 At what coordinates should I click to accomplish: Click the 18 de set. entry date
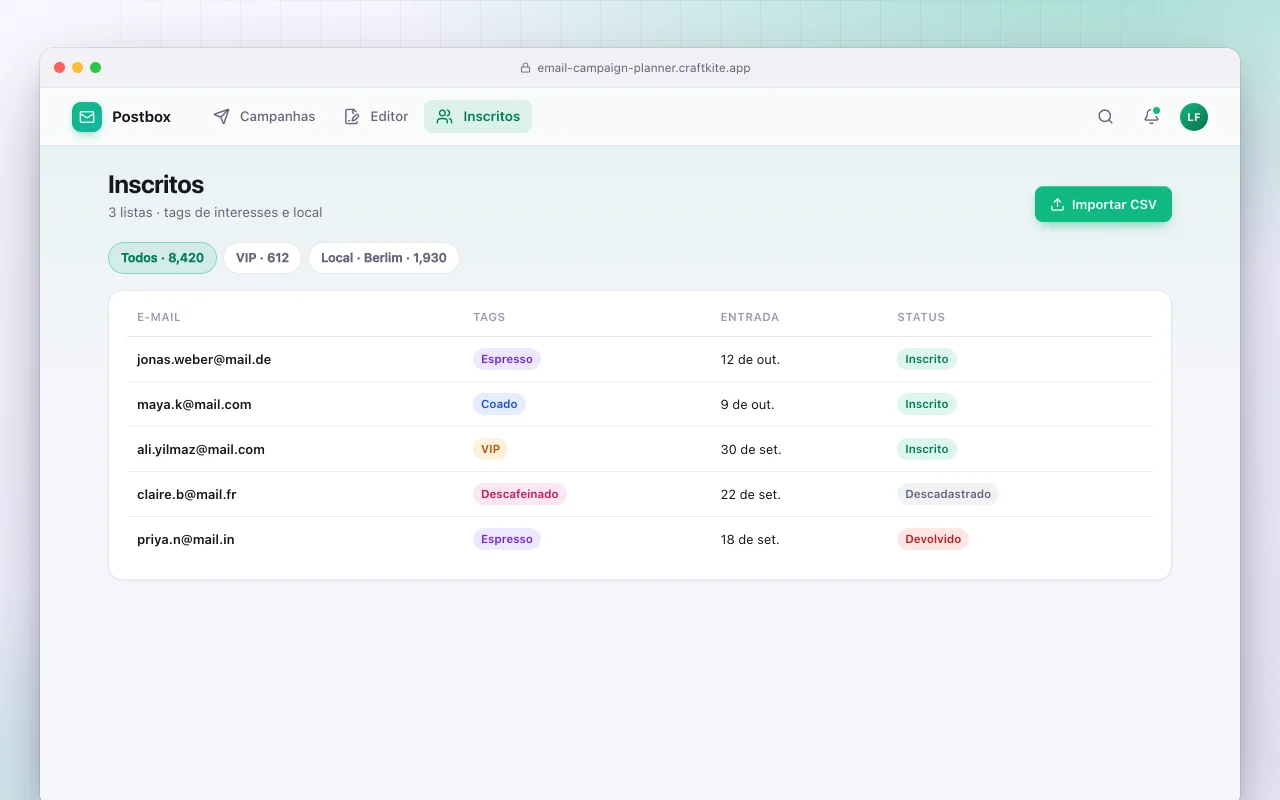750,539
